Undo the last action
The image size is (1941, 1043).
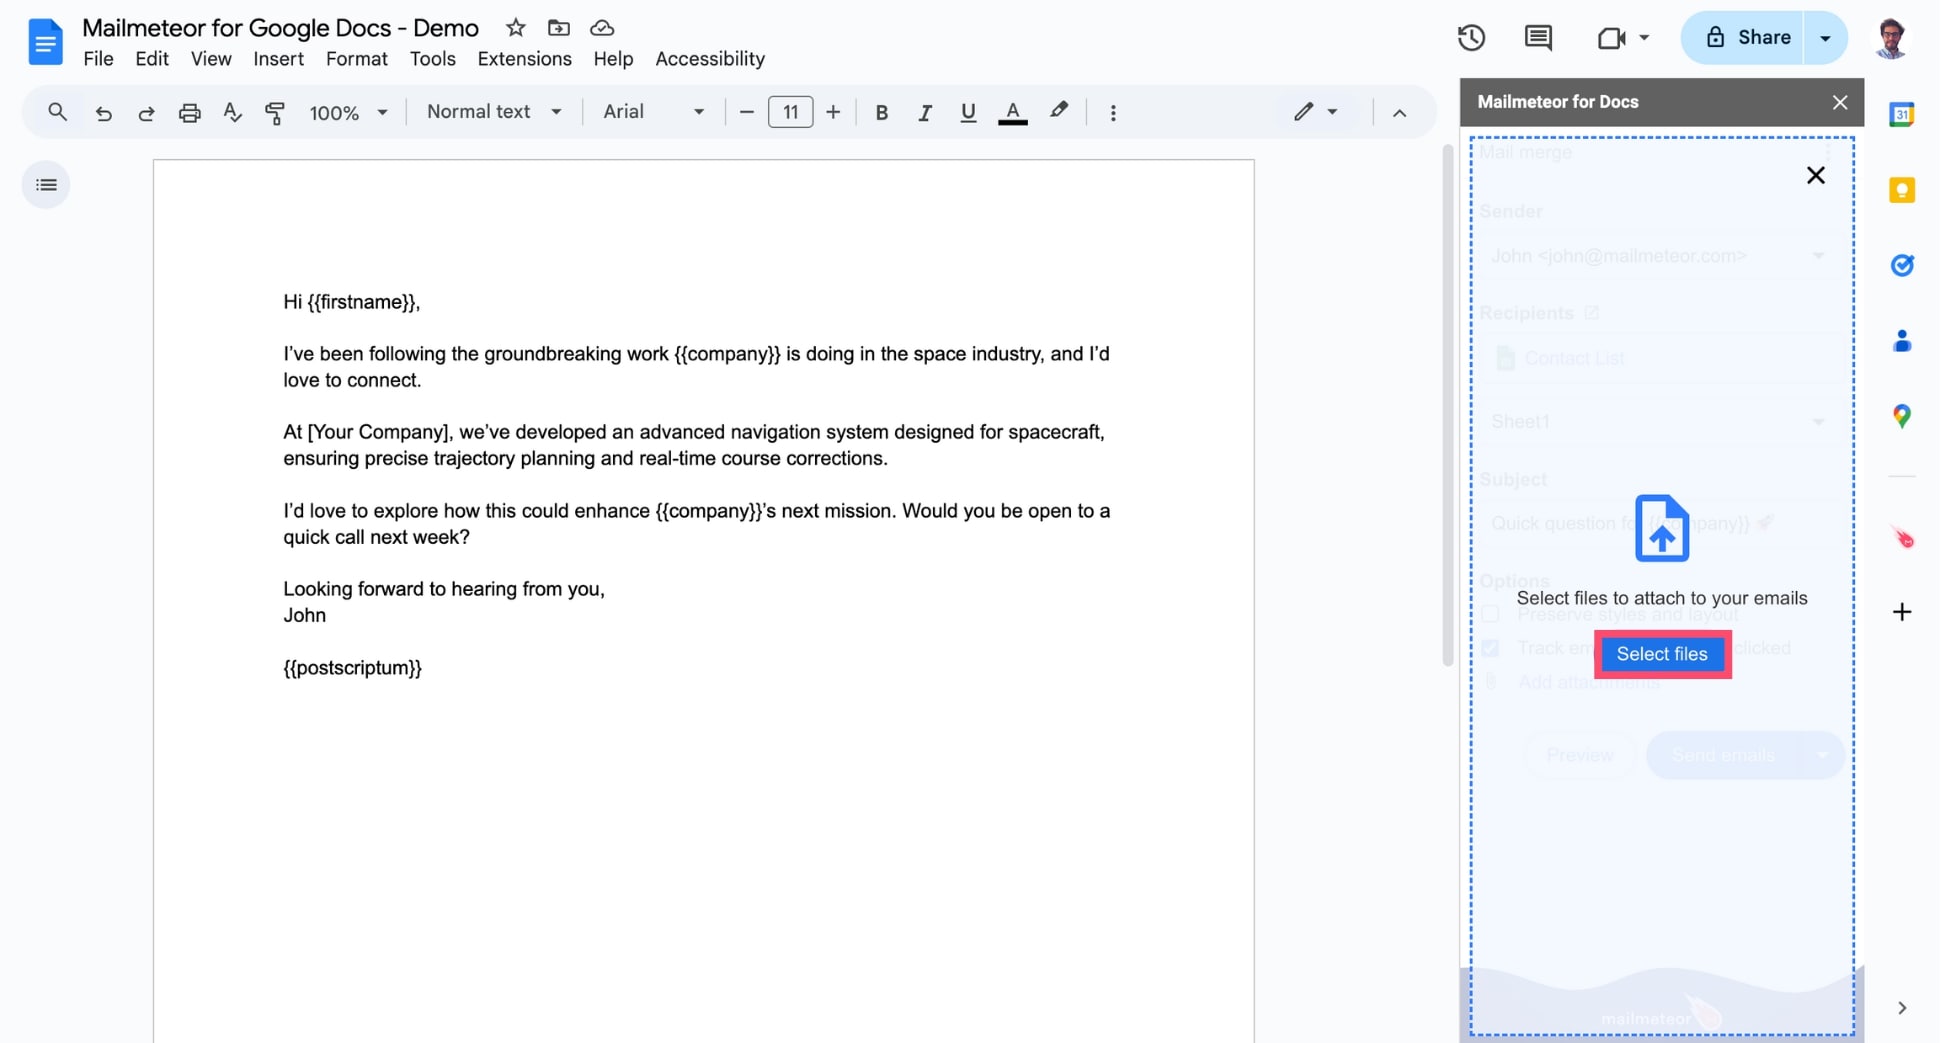[103, 112]
